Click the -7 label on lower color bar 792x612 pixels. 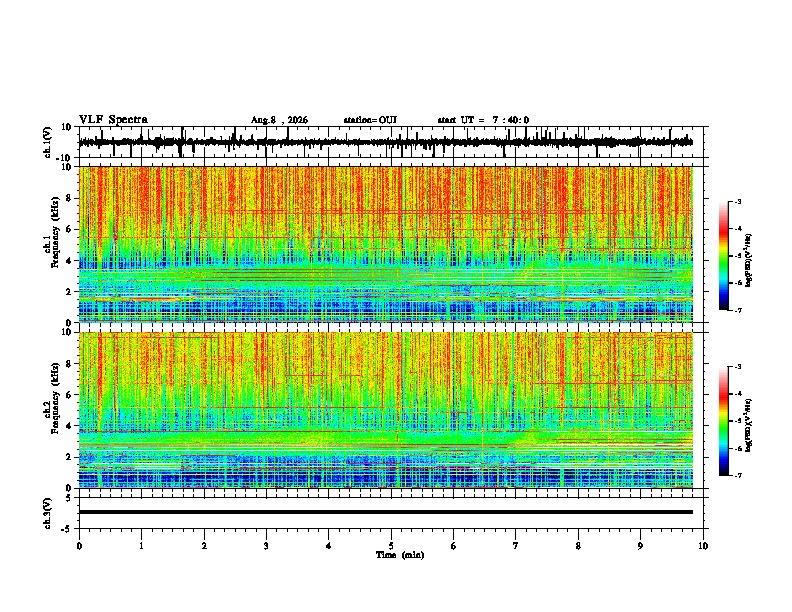click(737, 475)
